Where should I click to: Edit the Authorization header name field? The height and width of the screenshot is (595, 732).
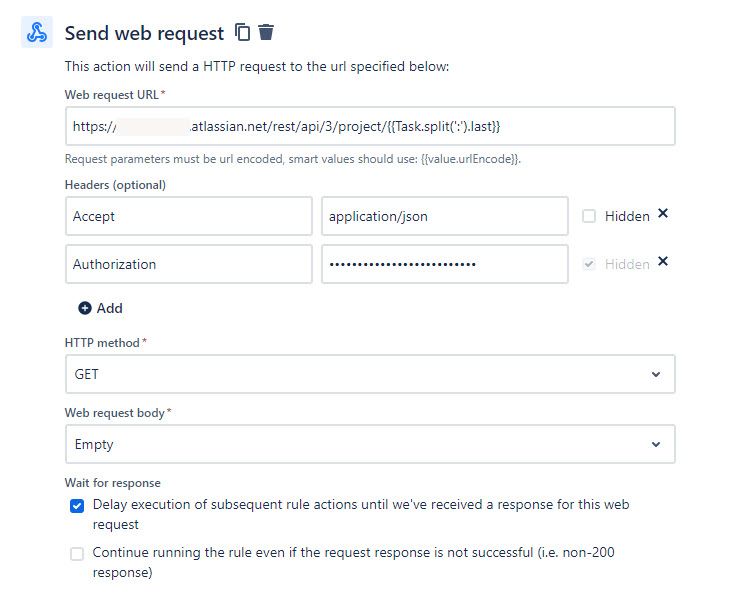(x=189, y=264)
